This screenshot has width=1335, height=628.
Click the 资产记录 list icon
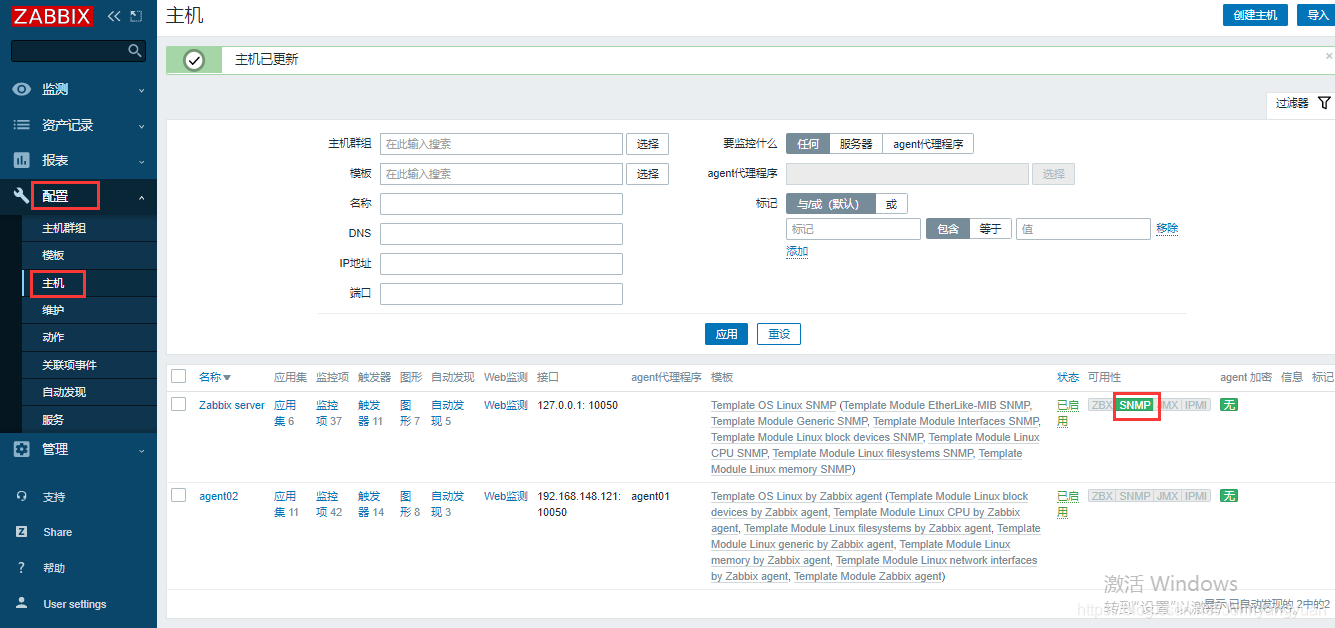pos(21,125)
